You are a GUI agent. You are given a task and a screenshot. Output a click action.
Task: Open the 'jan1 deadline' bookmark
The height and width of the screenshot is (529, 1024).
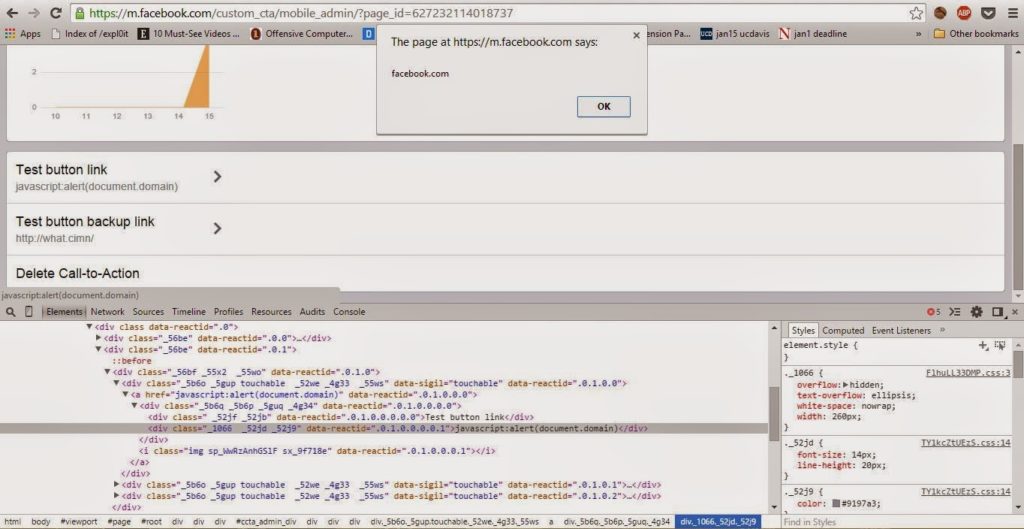(813, 34)
